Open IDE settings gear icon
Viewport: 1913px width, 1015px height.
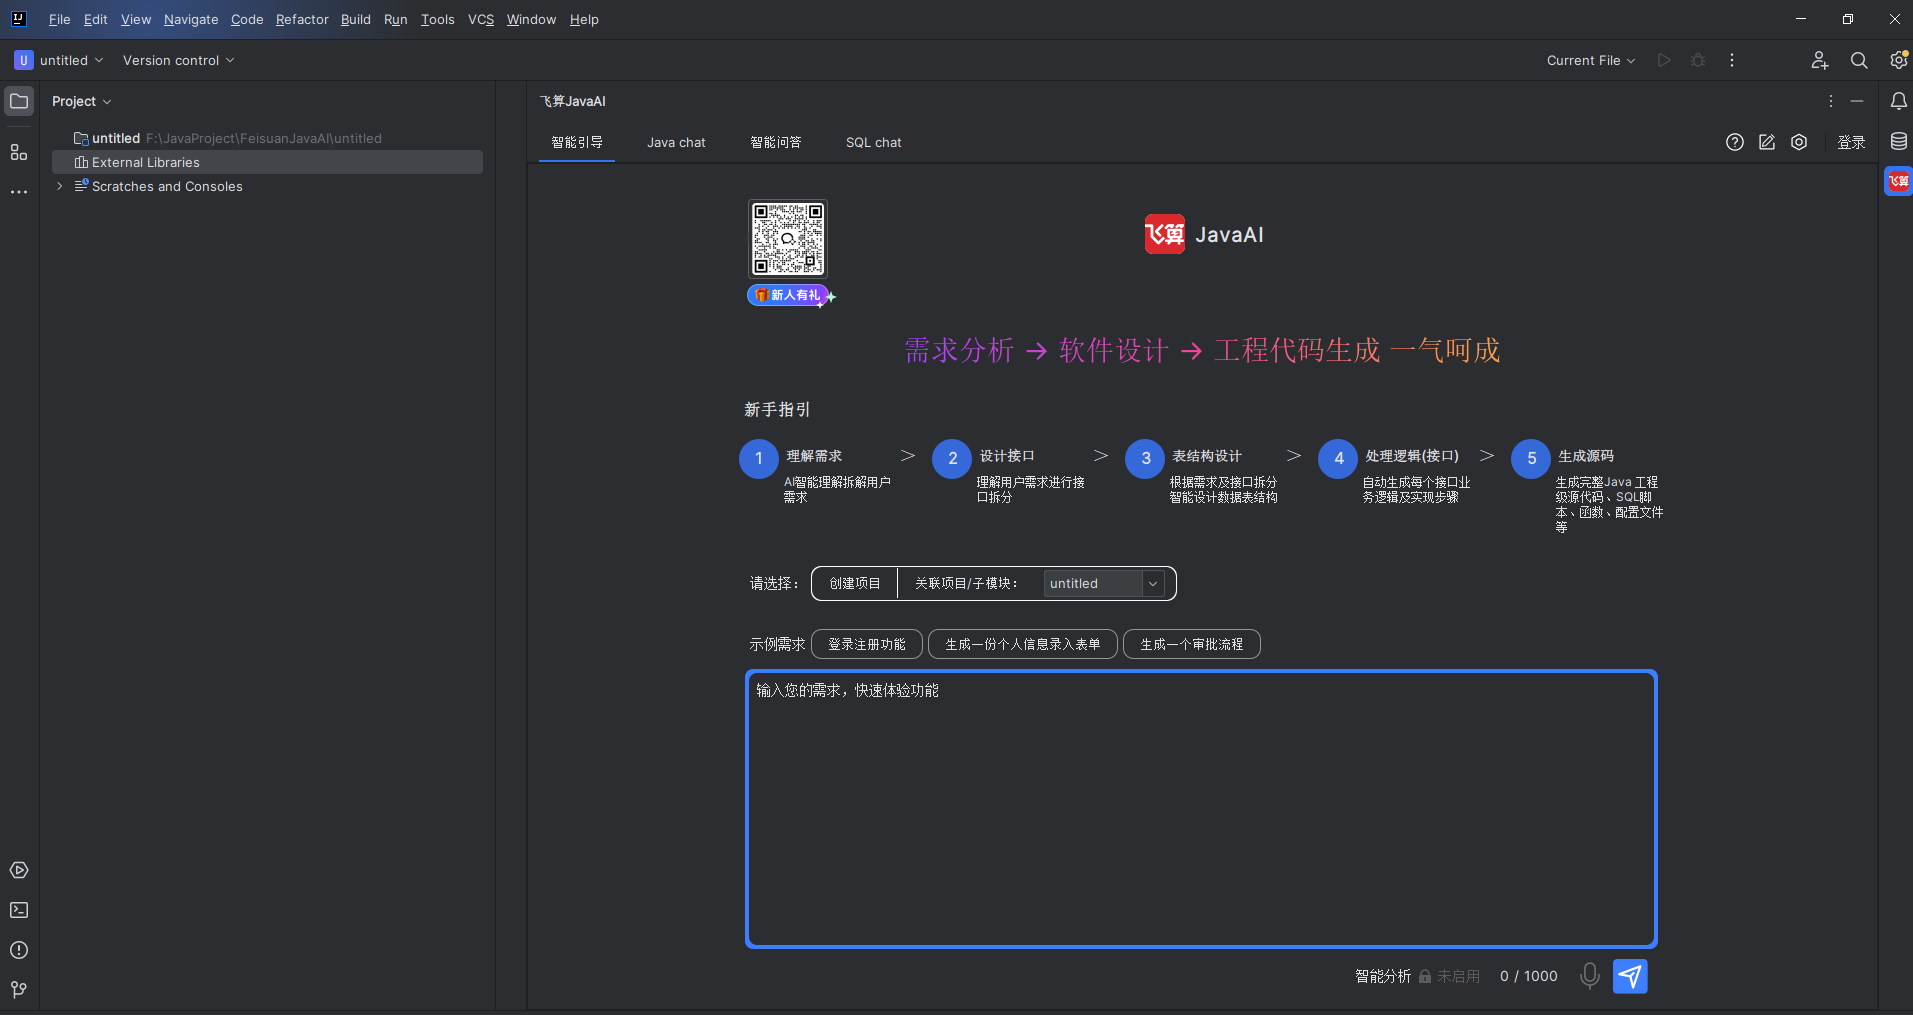click(x=1898, y=60)
